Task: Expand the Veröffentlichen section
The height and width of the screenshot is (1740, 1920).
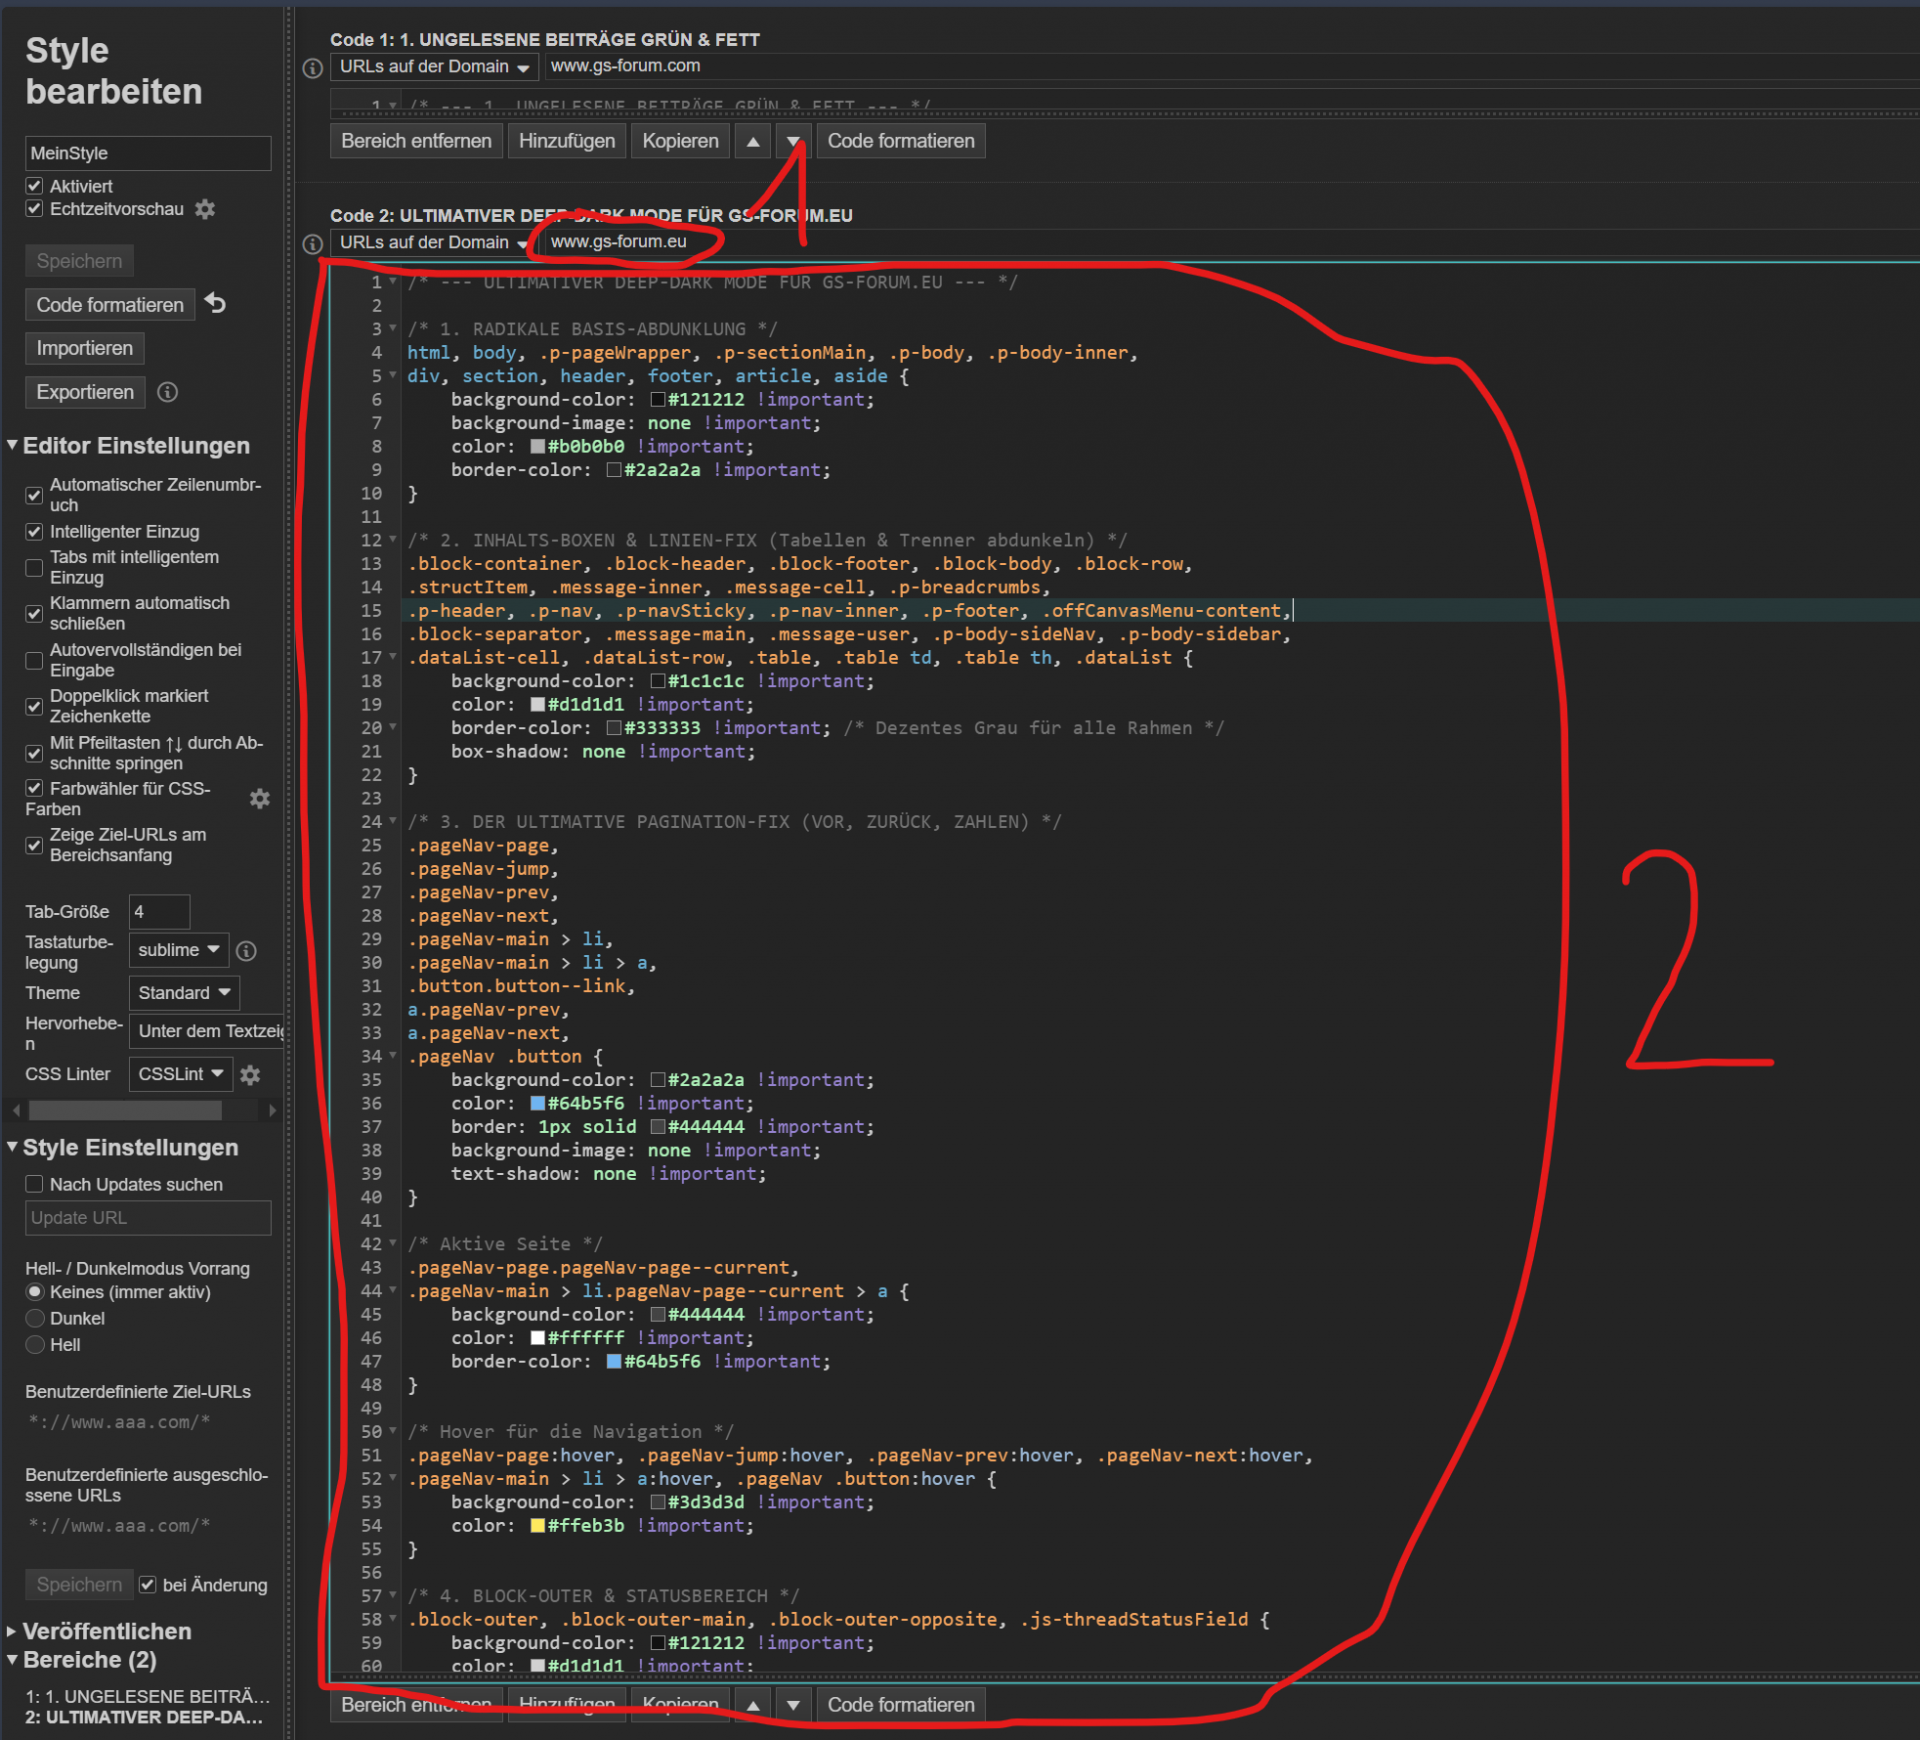Action: click(106, 1631)
